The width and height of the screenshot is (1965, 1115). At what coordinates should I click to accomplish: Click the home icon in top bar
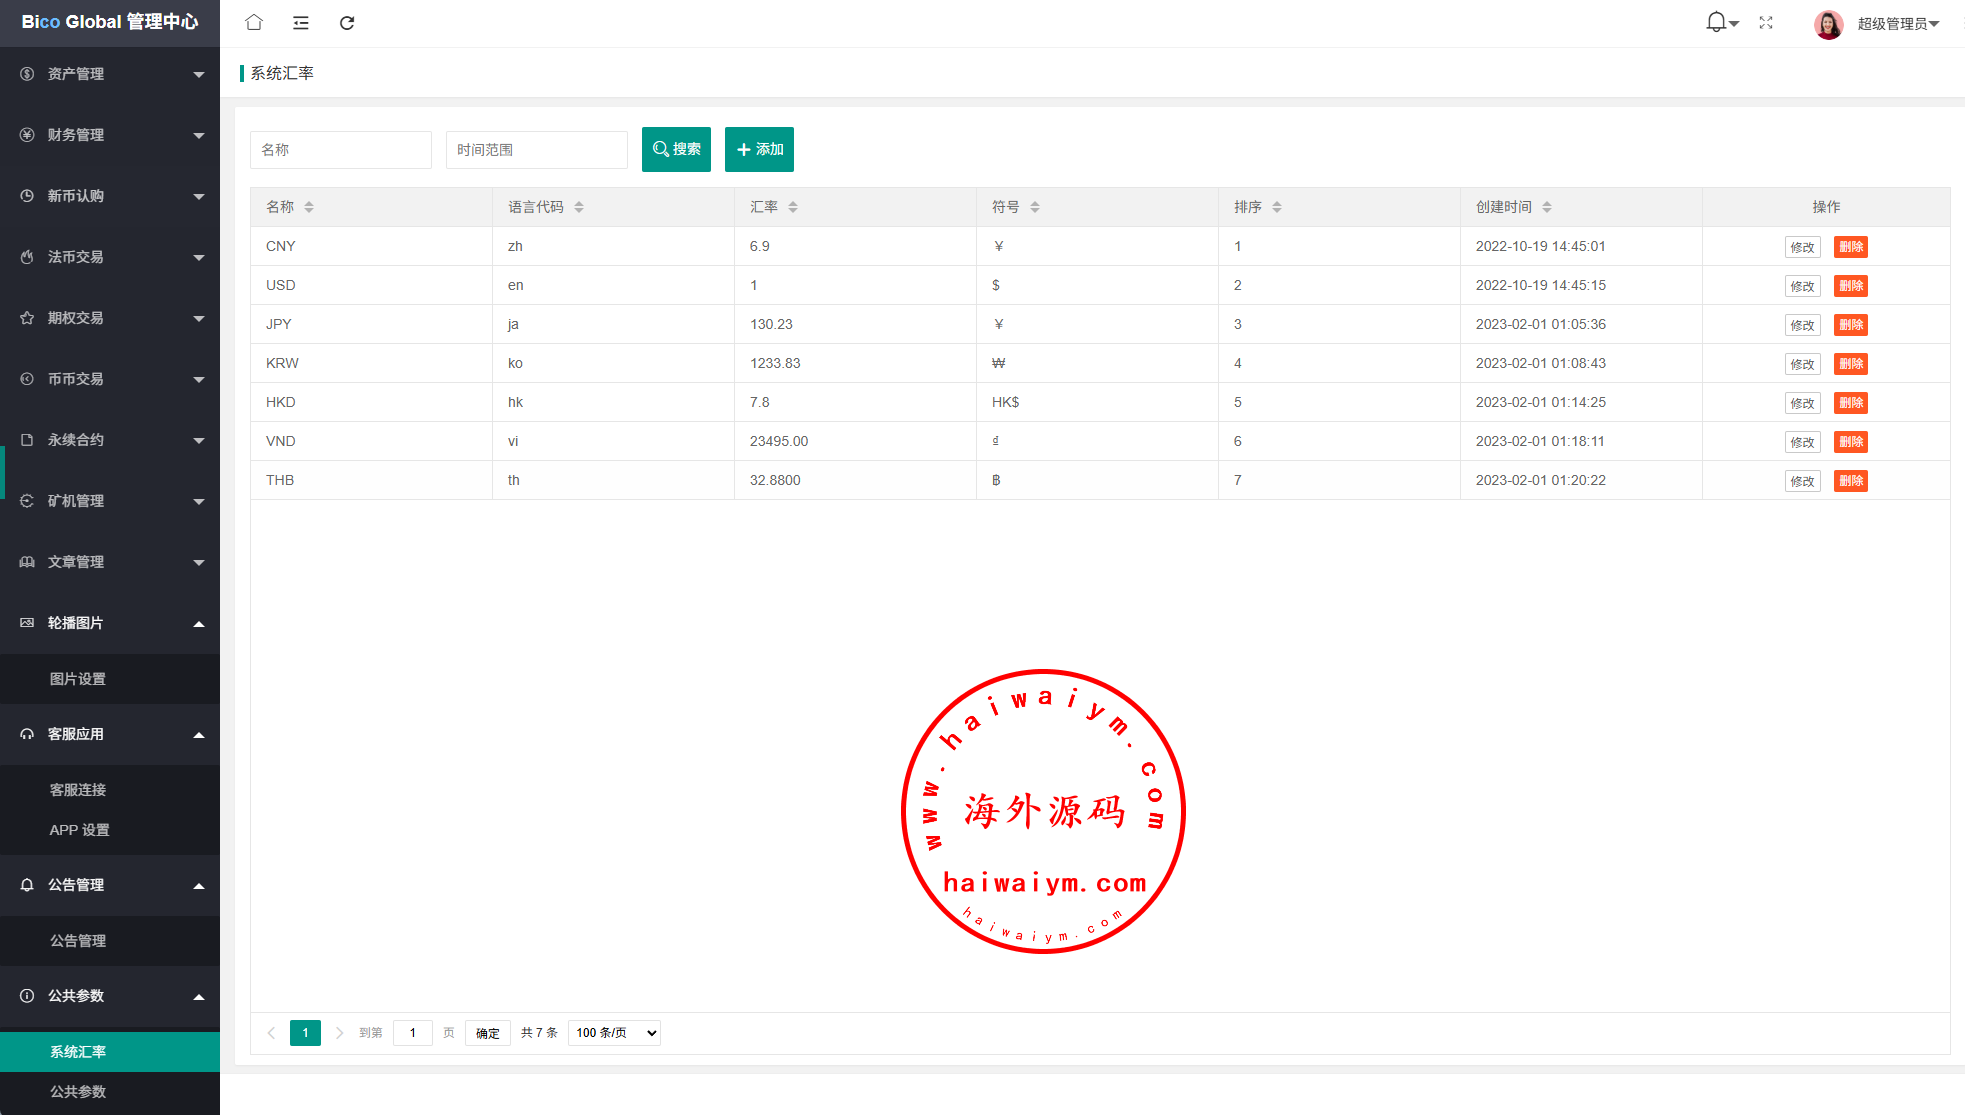coord(254,22)
